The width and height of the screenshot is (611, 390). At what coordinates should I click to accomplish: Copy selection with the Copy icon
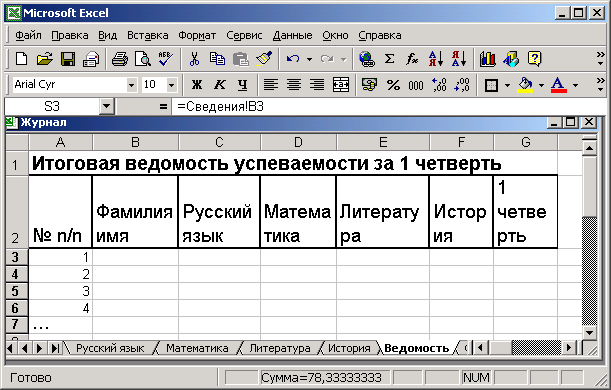click(217, 59)
